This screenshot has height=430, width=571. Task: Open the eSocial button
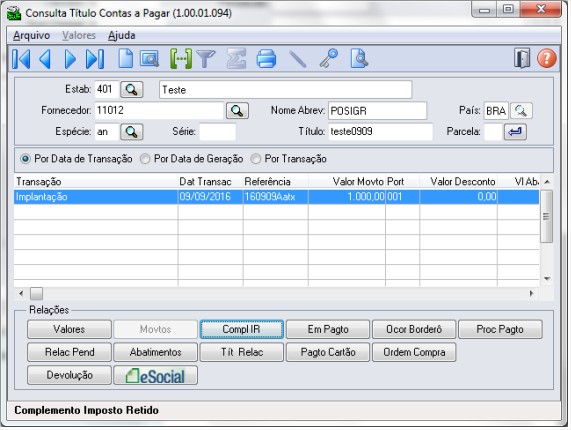pos(155,375)
